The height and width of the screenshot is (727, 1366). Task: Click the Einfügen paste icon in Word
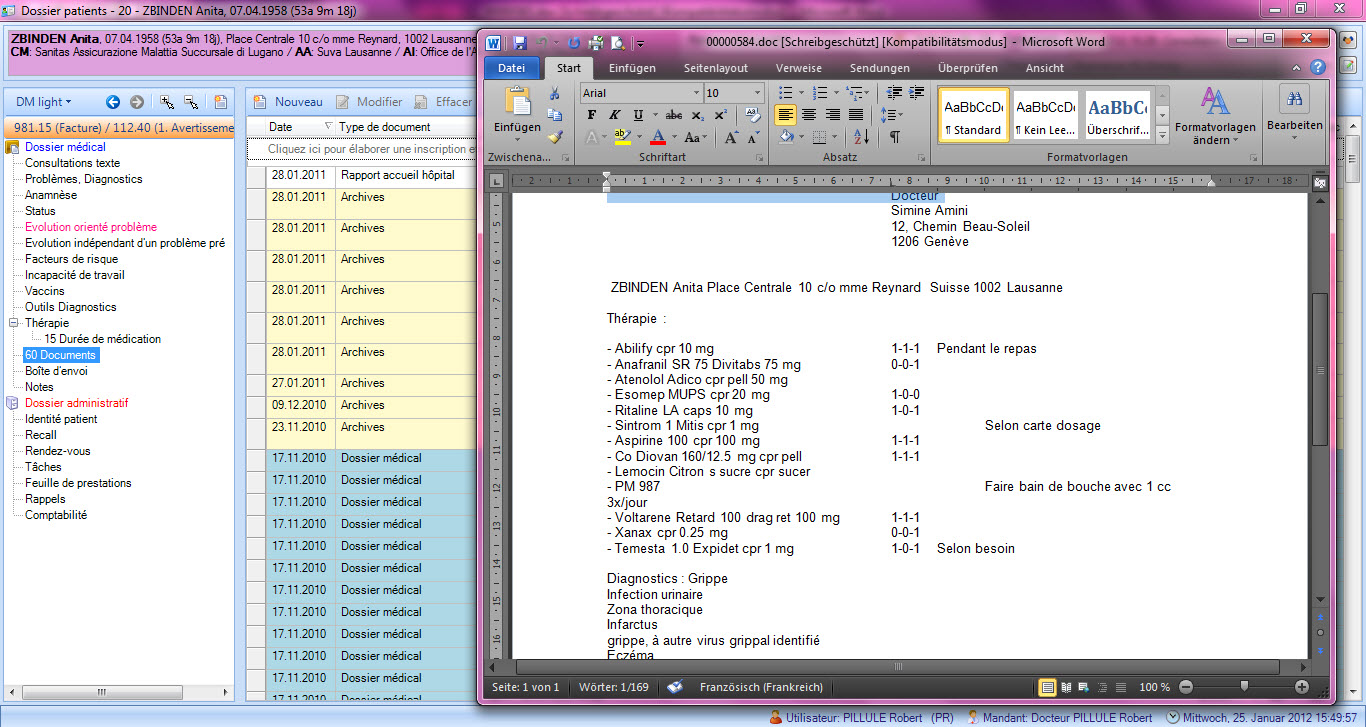click(517, 103)
